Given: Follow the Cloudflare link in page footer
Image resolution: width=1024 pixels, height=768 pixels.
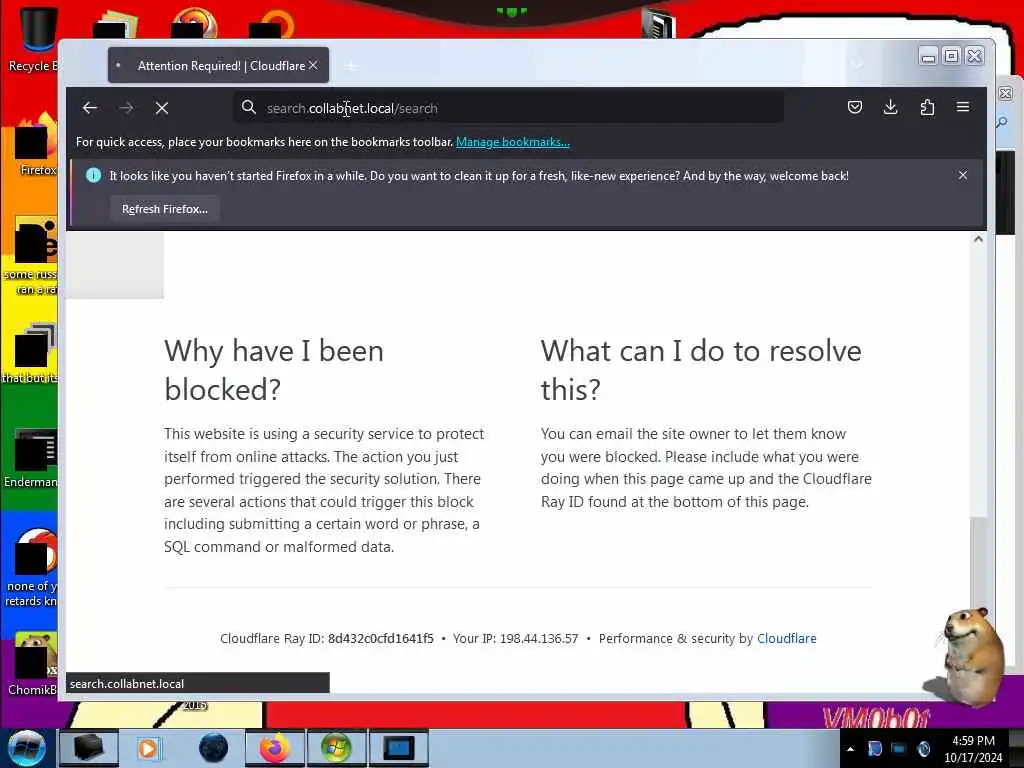Looking at the screenshot, I should (x=786, y=639).
